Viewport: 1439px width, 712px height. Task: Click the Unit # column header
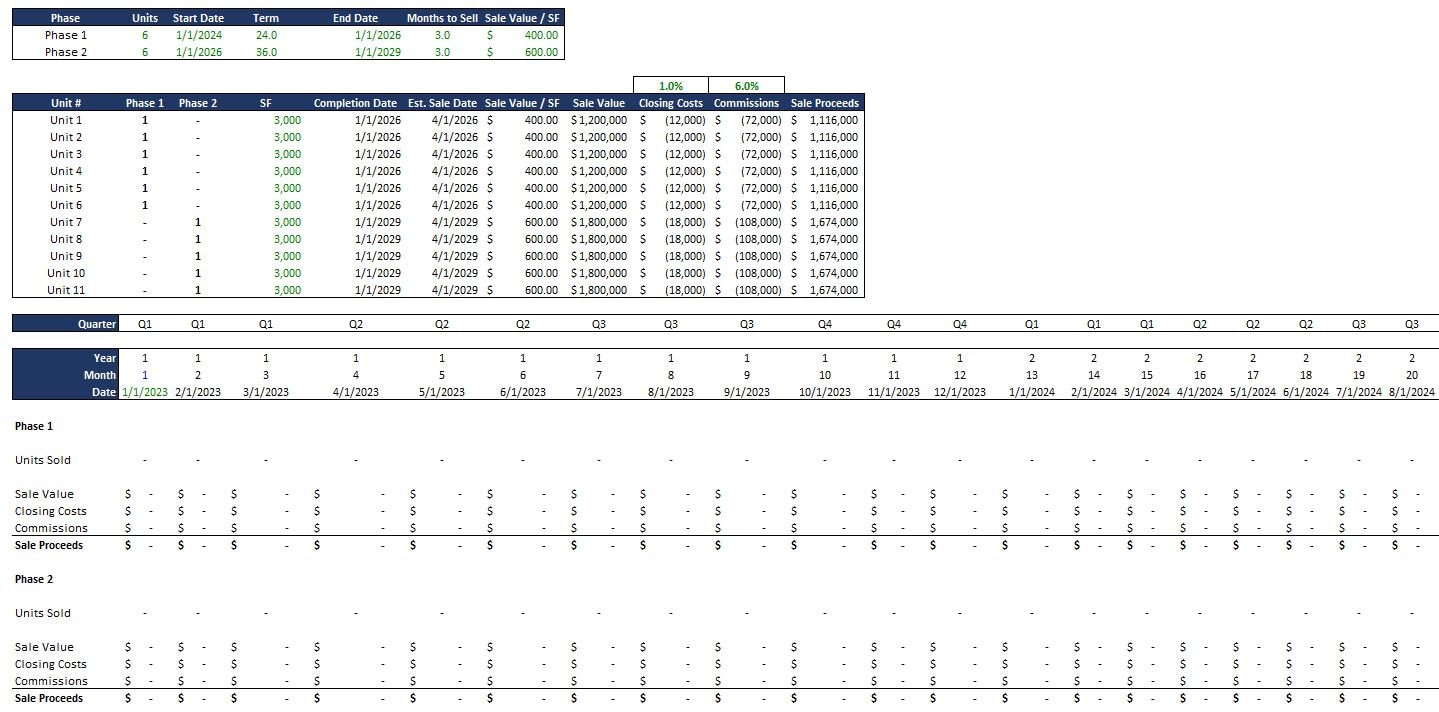[67, 102]
